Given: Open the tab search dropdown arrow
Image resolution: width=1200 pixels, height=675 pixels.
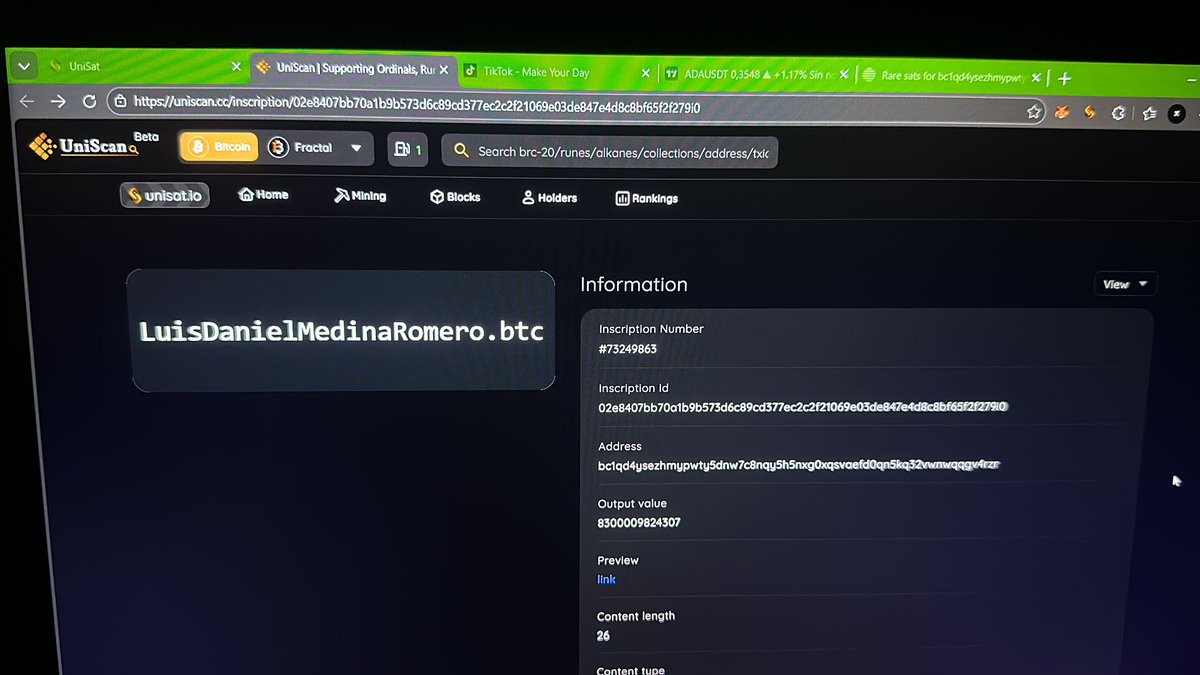Looking at the screenshot, I should pos(23,66).
